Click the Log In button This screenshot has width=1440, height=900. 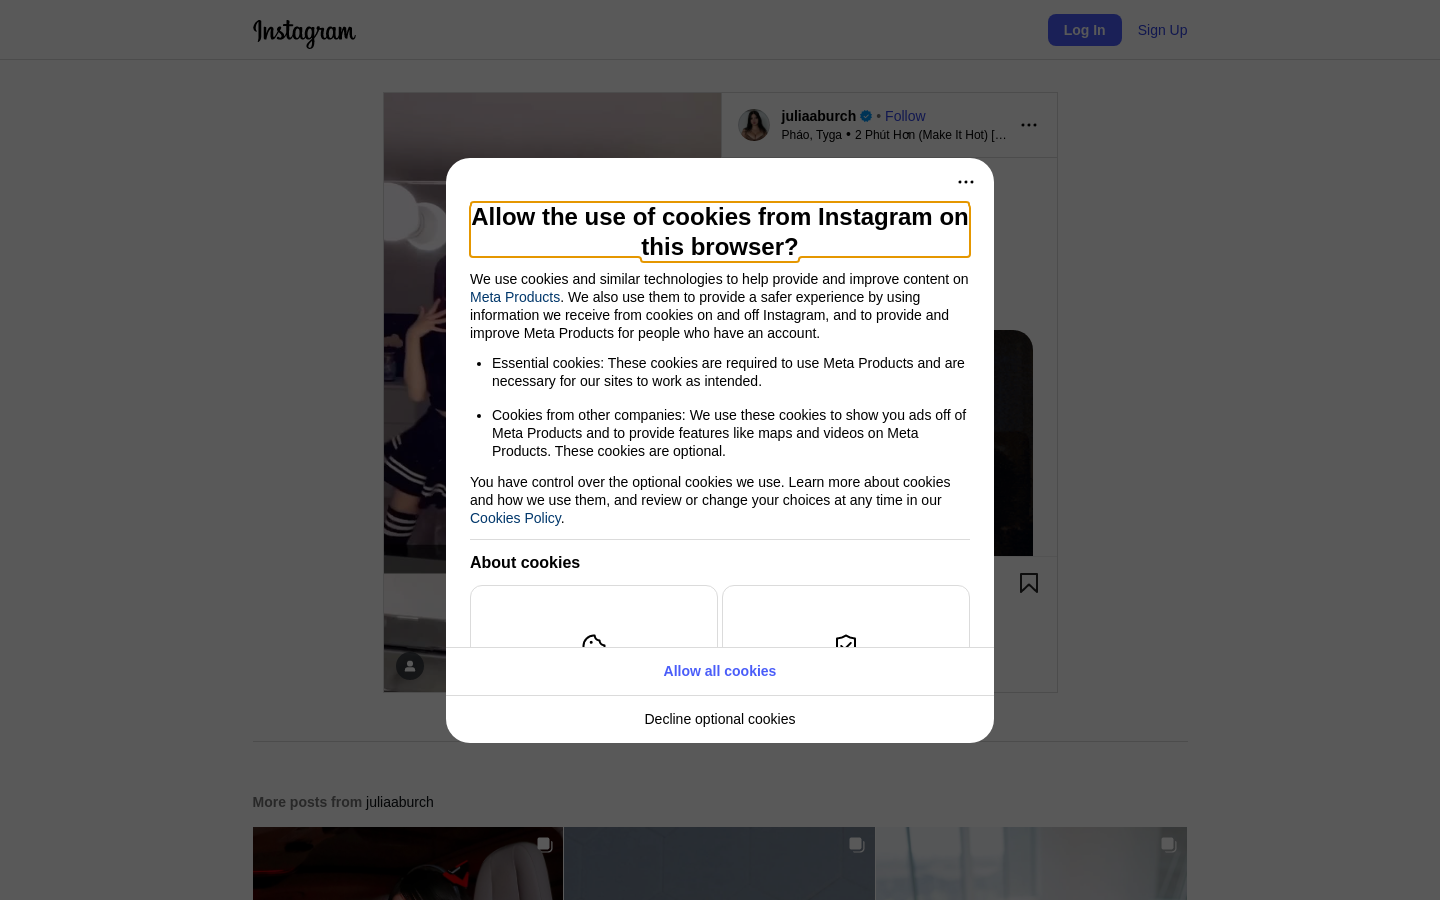click(x=1085, y=30)
